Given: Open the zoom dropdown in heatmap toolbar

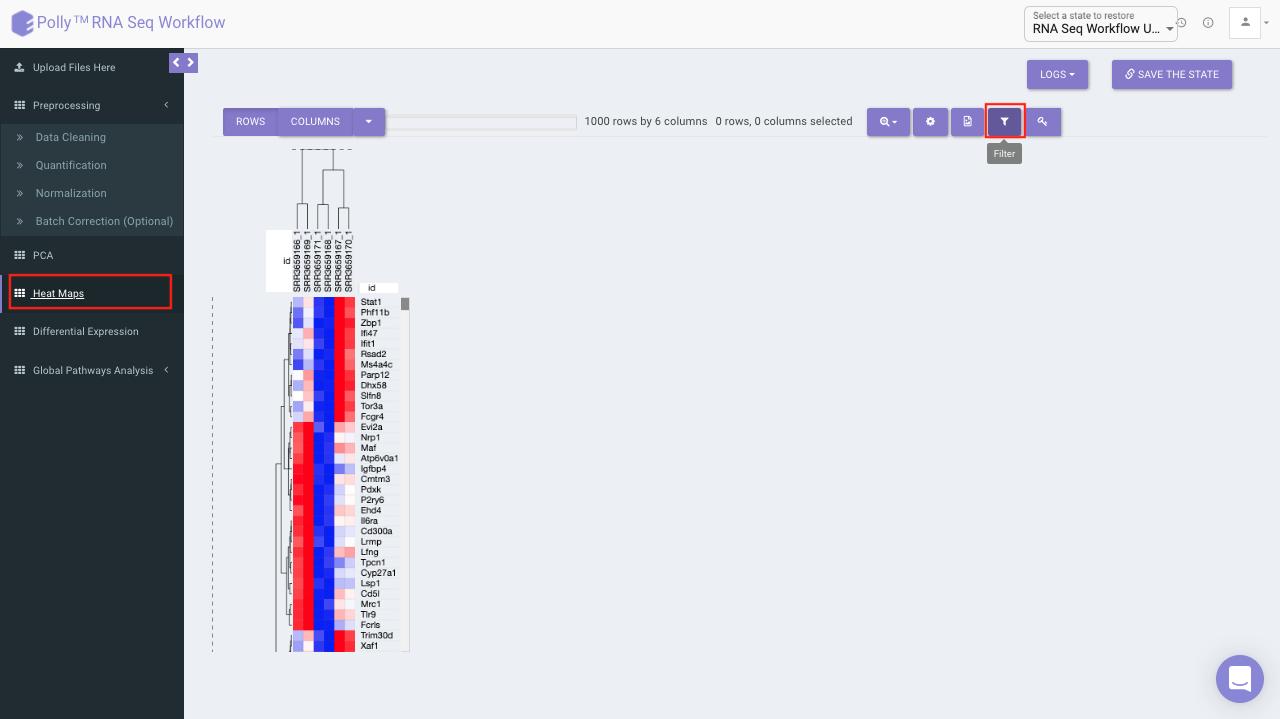Looking at the screenshot, I should 889,121.
